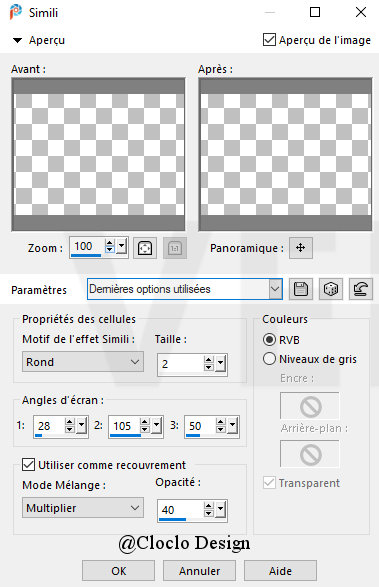Click the Encre color swatch
Screen dimensions: 379x587
(310, 406)
